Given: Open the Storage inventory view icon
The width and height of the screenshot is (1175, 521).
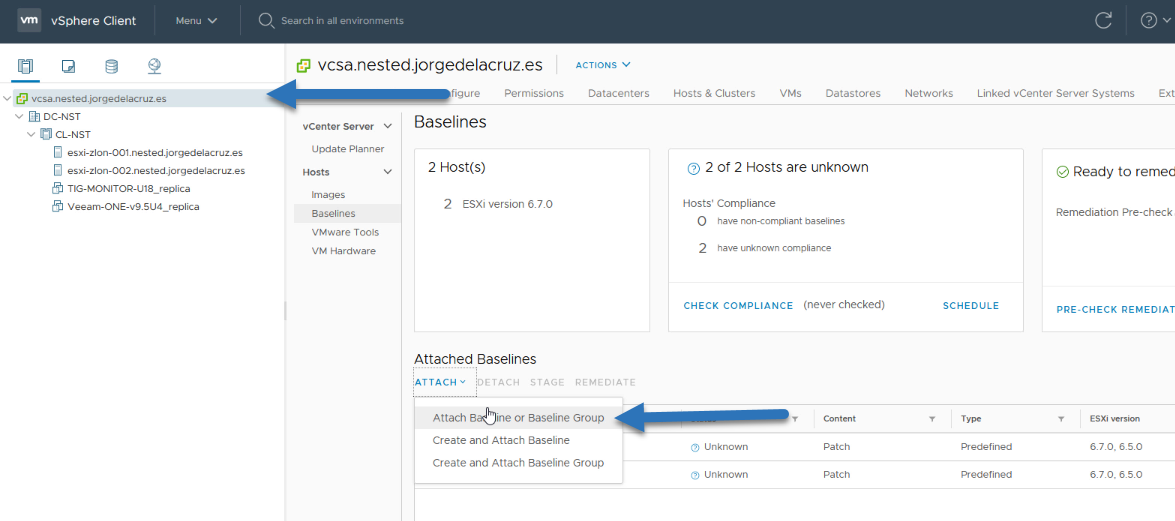Looking at the screenshot, I should 111,66.
